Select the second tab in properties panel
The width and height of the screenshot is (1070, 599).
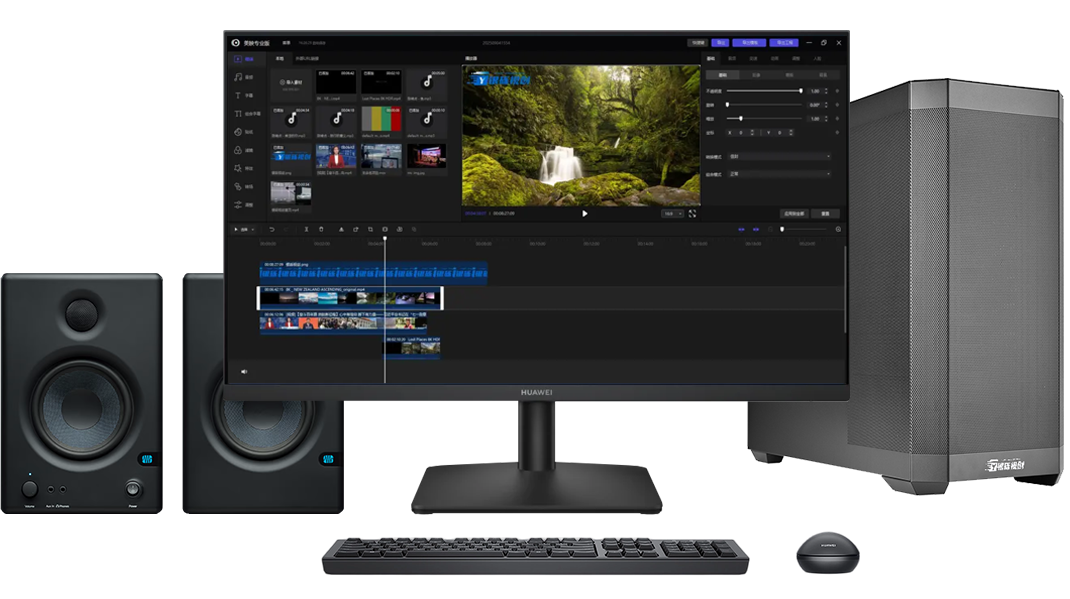(x=731, y=59)
